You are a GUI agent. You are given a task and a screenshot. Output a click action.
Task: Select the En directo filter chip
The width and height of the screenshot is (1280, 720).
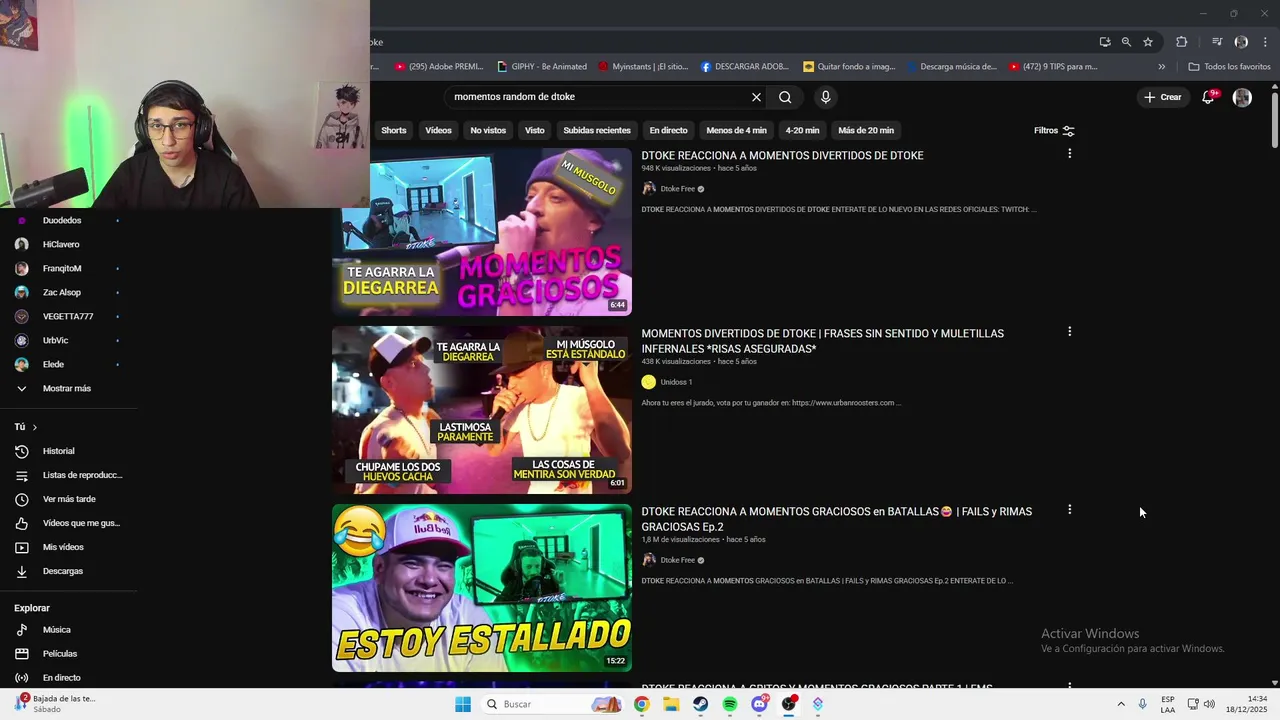tap(668, 130)
